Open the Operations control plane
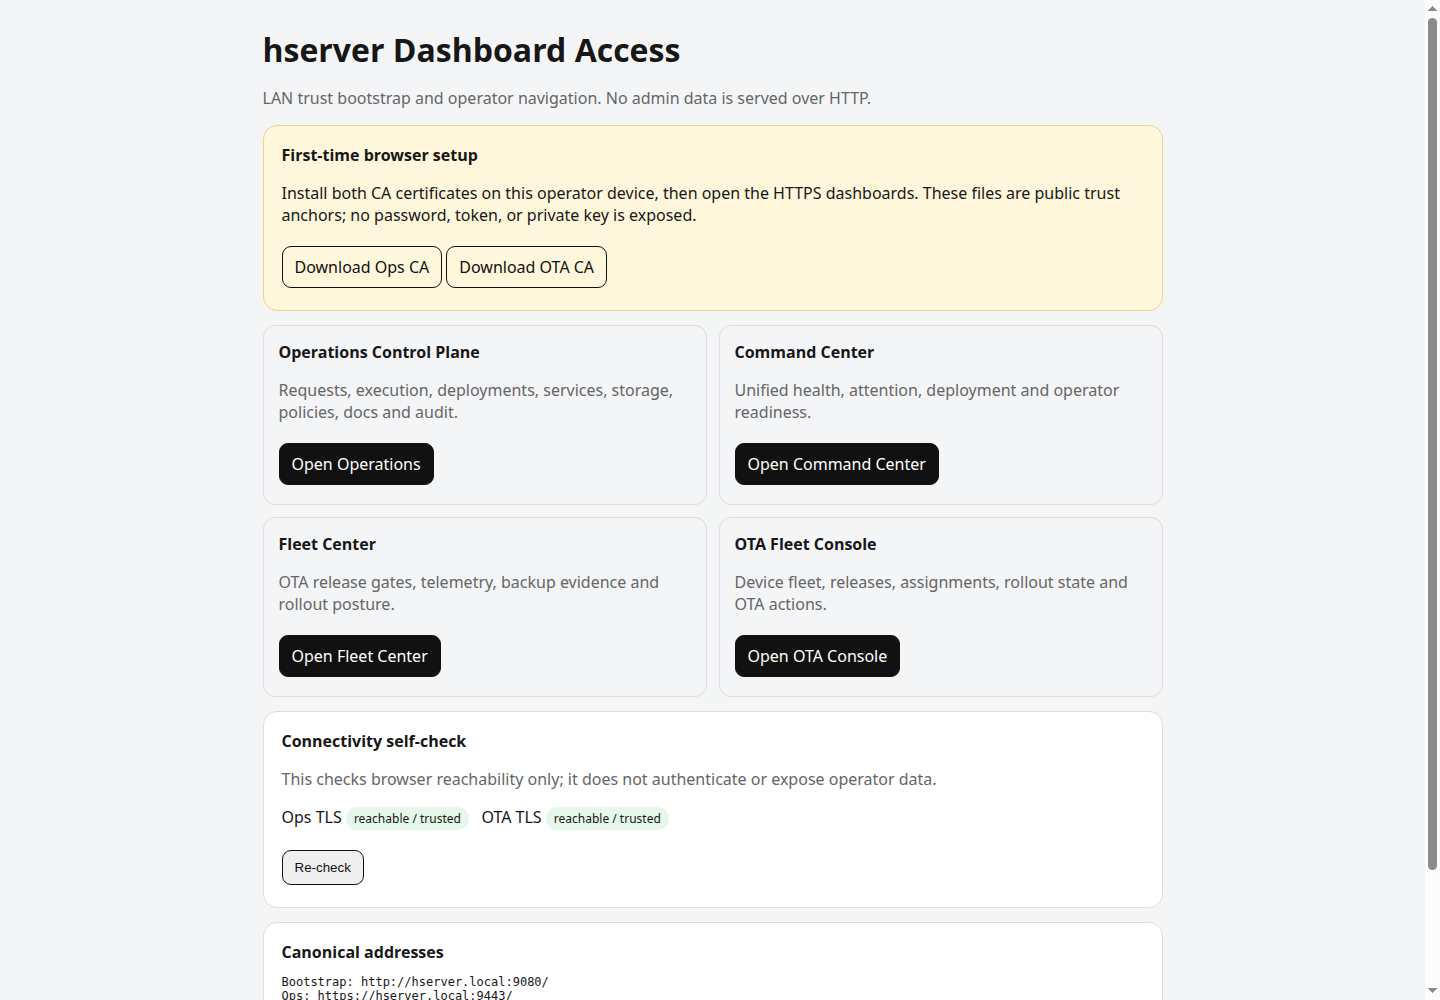1440x1000 pixels. (x=356, y=464)
